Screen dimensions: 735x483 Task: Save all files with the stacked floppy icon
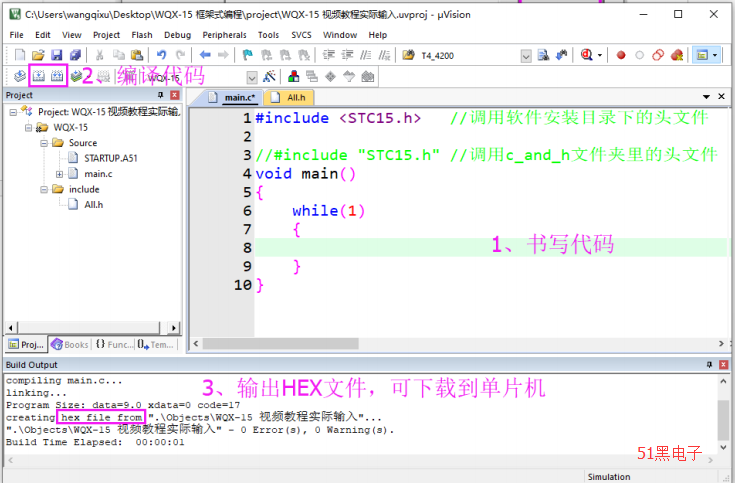[x=75, y=55]
